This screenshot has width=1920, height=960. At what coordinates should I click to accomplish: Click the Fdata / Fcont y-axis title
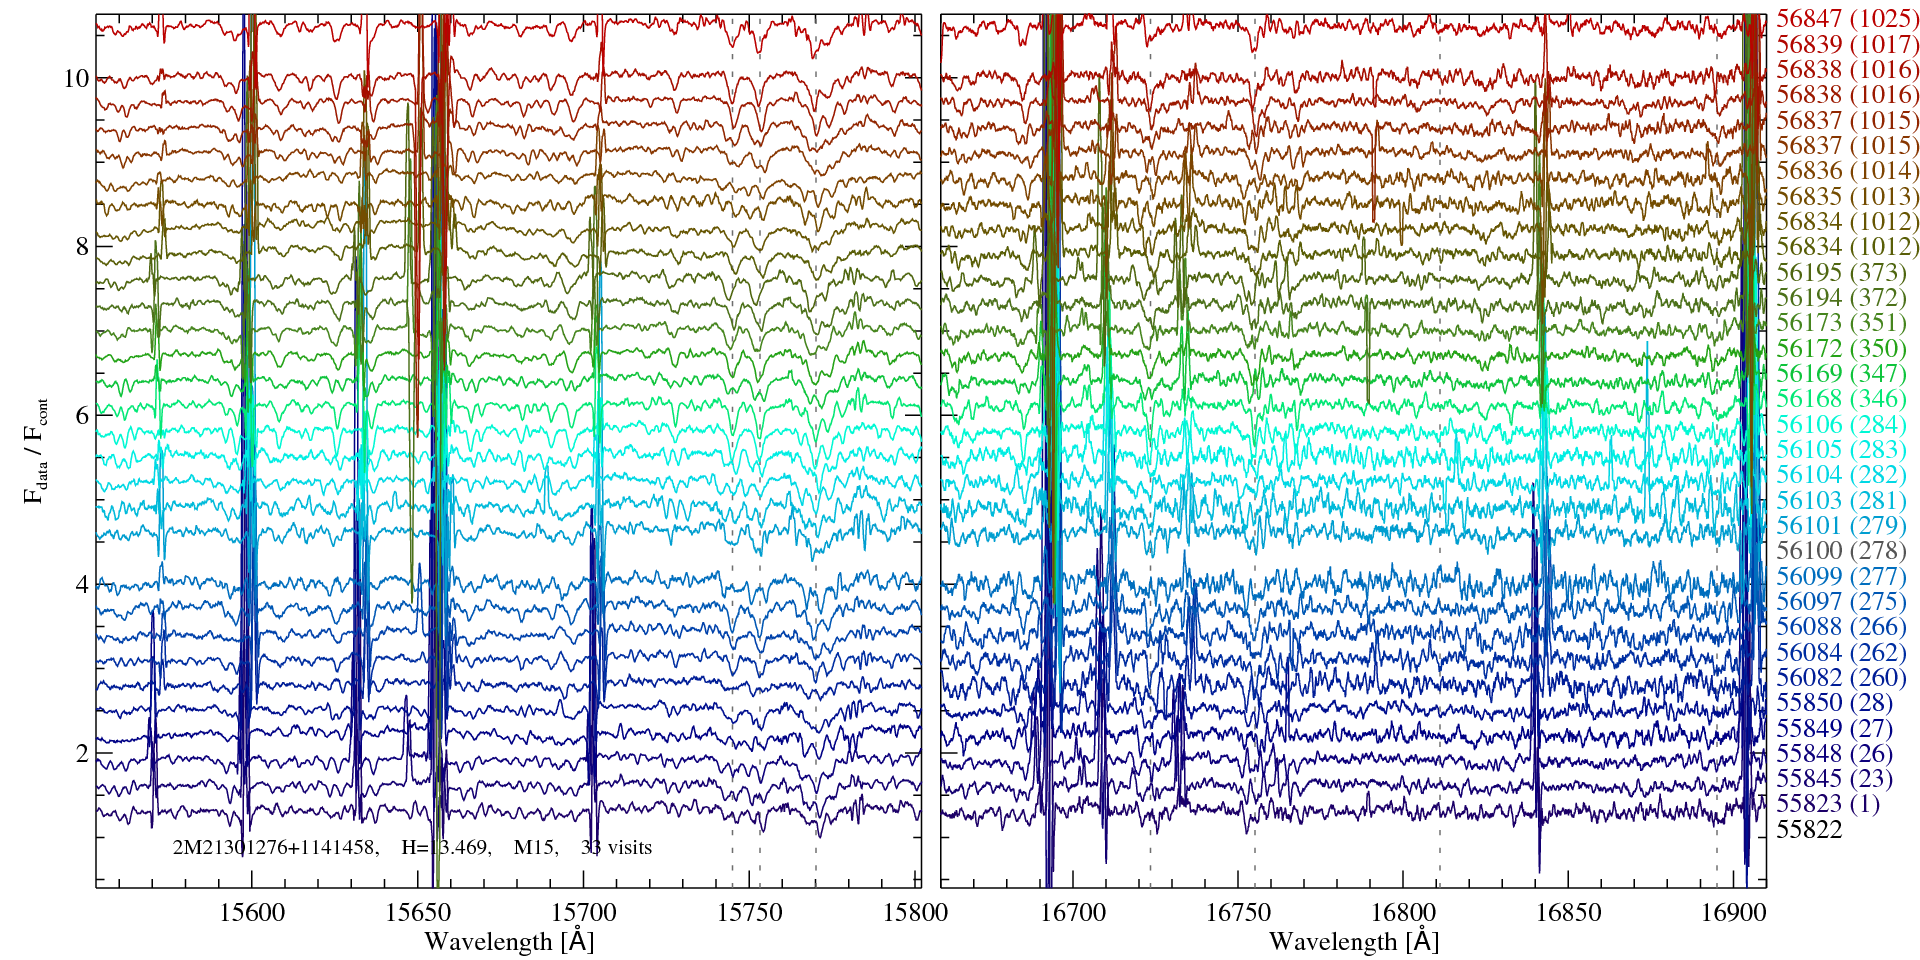36,450
